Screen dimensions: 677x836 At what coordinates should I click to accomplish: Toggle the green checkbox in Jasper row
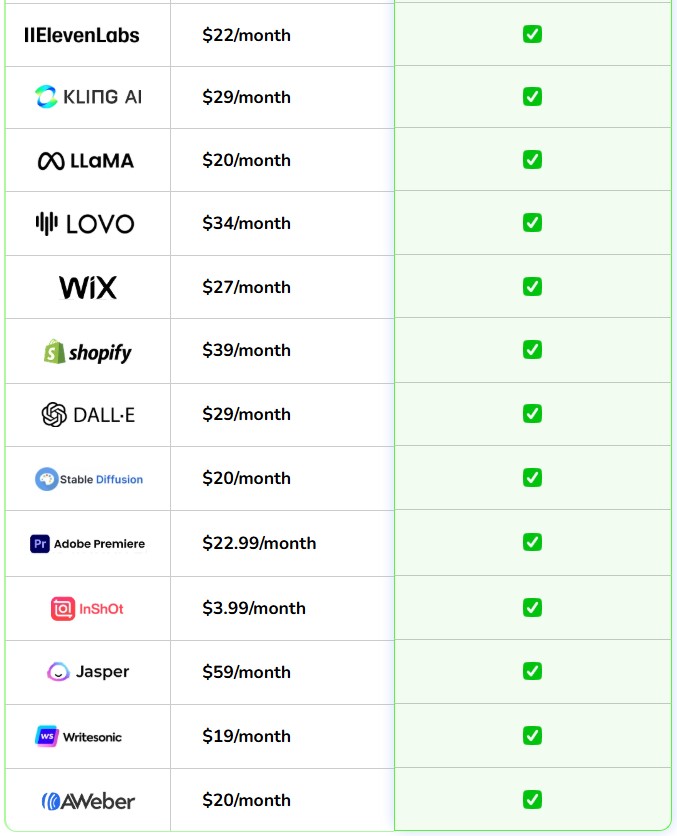coord(532,670)
